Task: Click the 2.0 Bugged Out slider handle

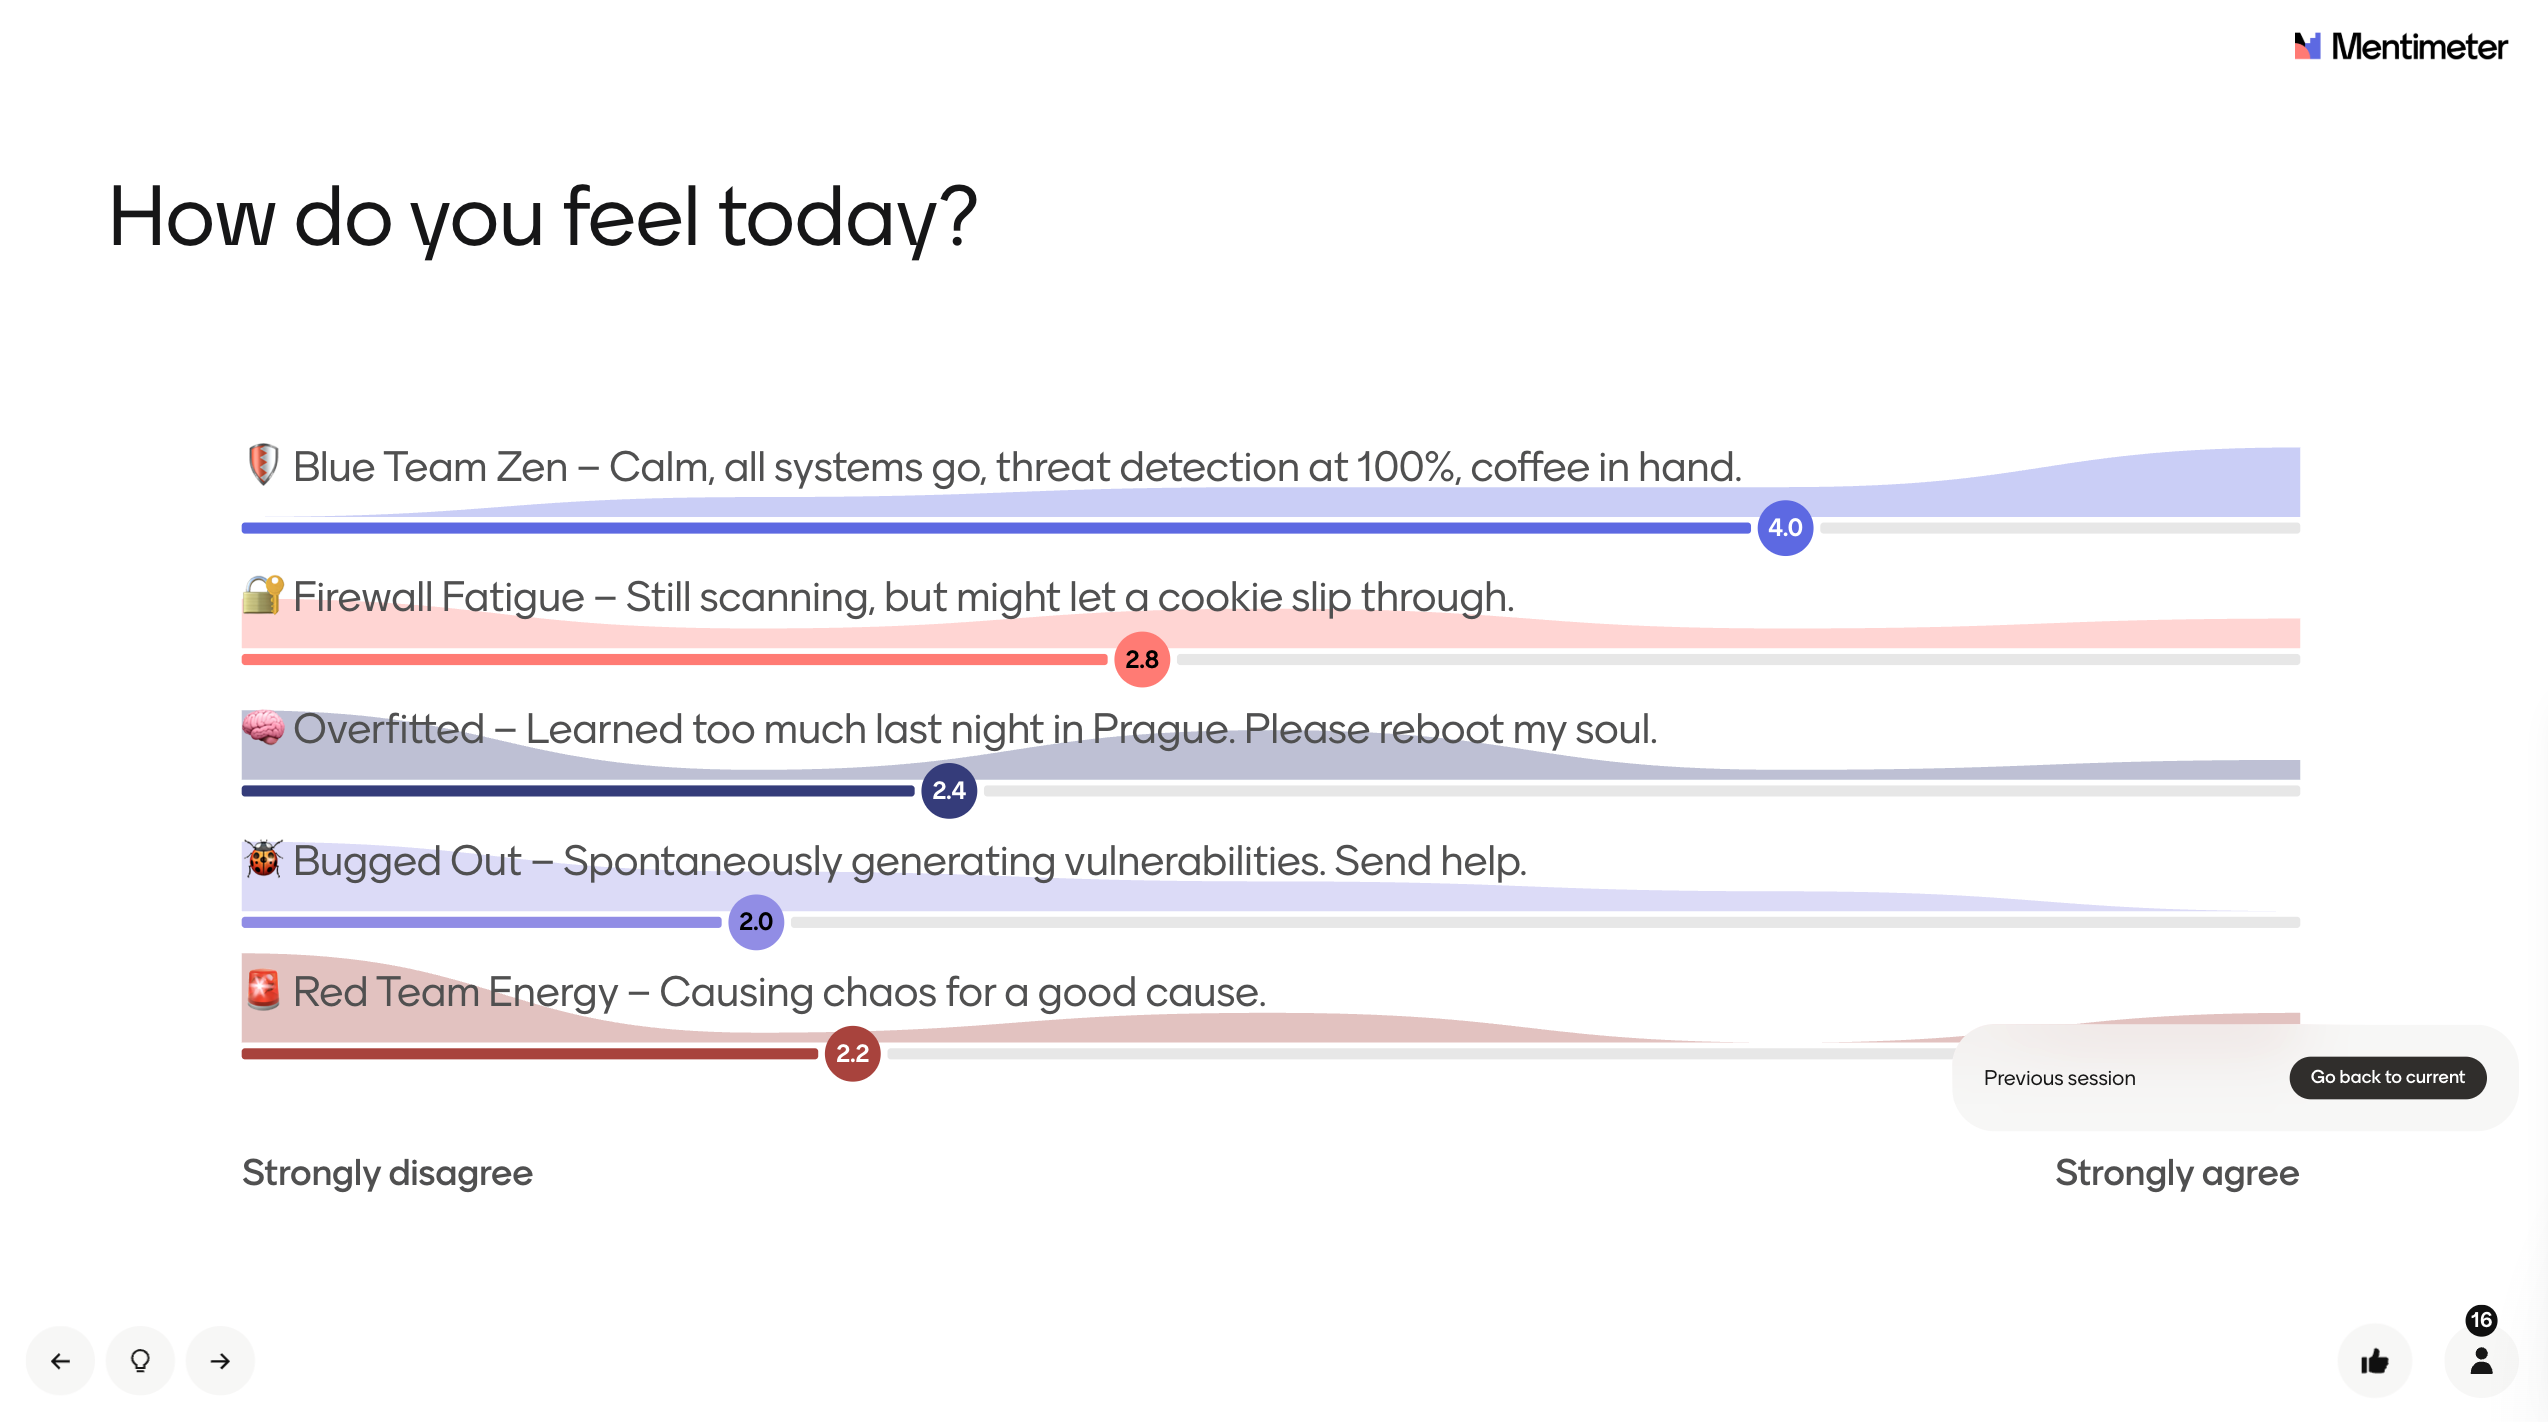Action: (756, 921)
